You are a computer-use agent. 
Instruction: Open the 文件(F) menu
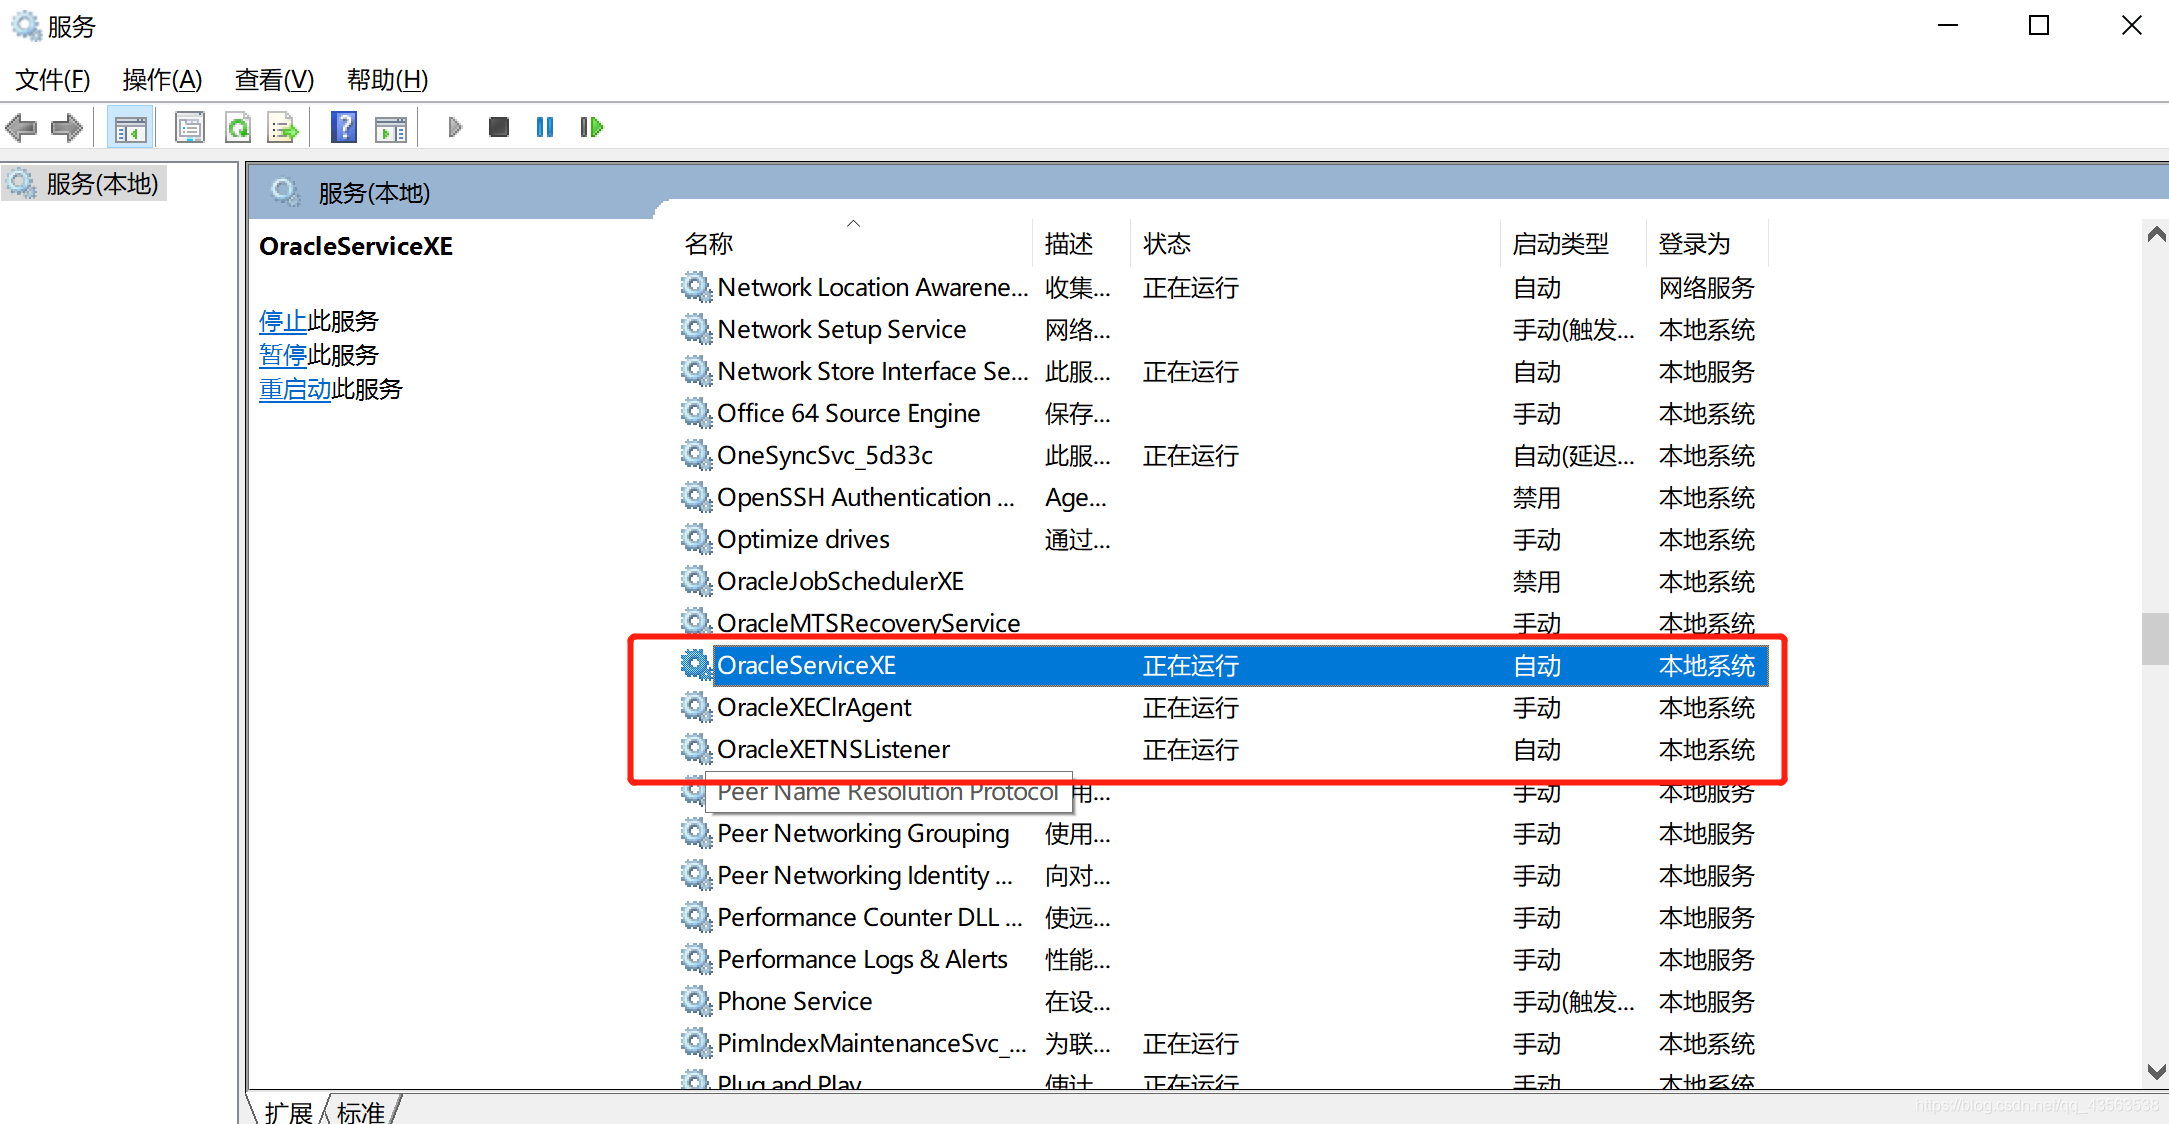pos(53,80)
